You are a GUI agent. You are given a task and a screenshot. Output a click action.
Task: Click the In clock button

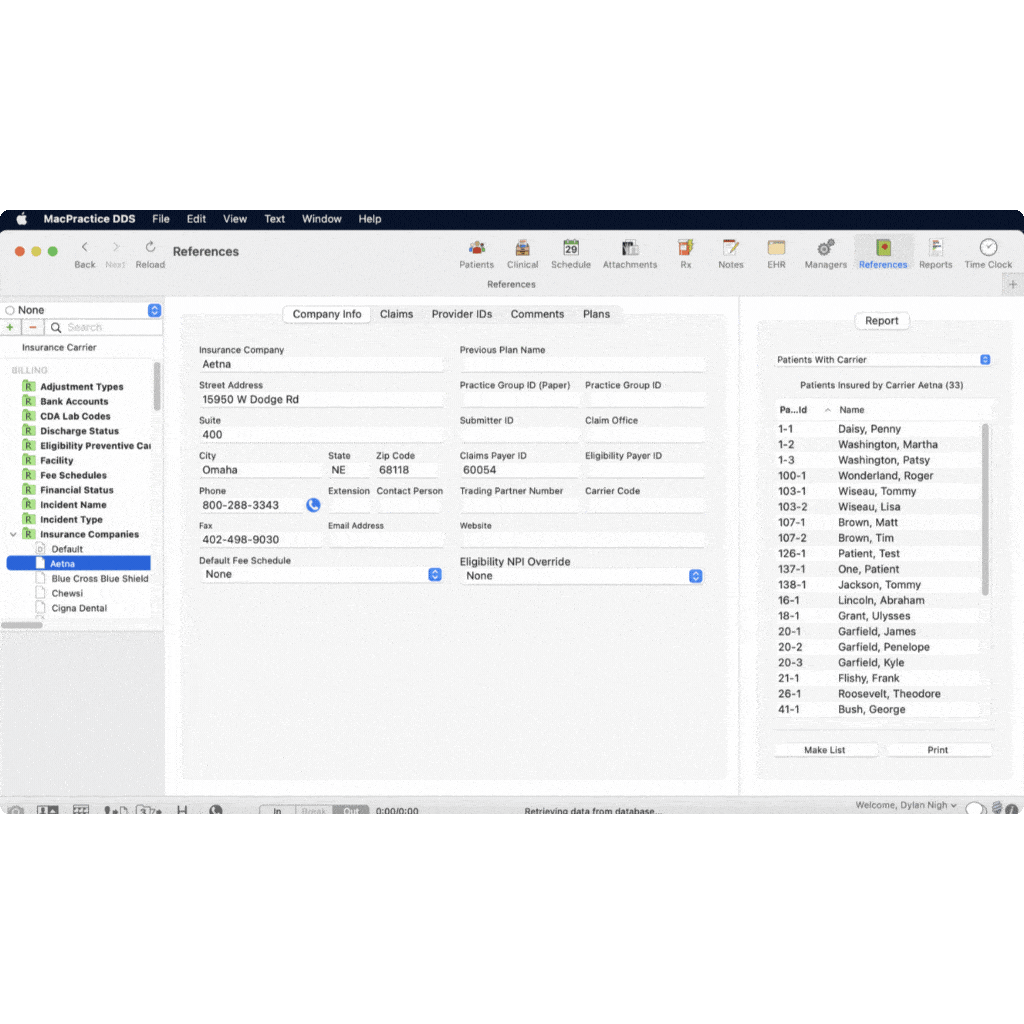coord(277,810)
